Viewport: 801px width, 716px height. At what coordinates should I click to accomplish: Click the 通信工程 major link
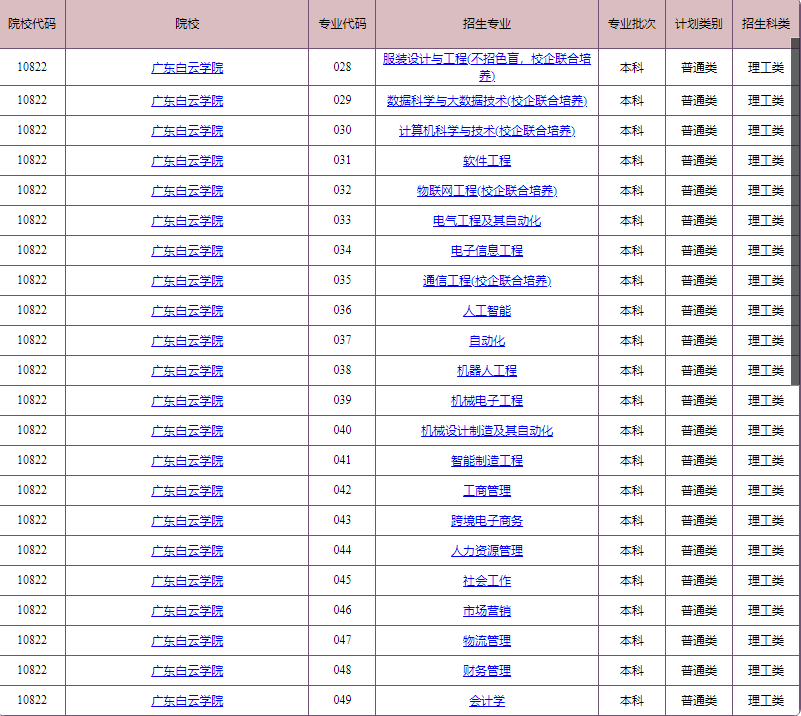(486, 280)
